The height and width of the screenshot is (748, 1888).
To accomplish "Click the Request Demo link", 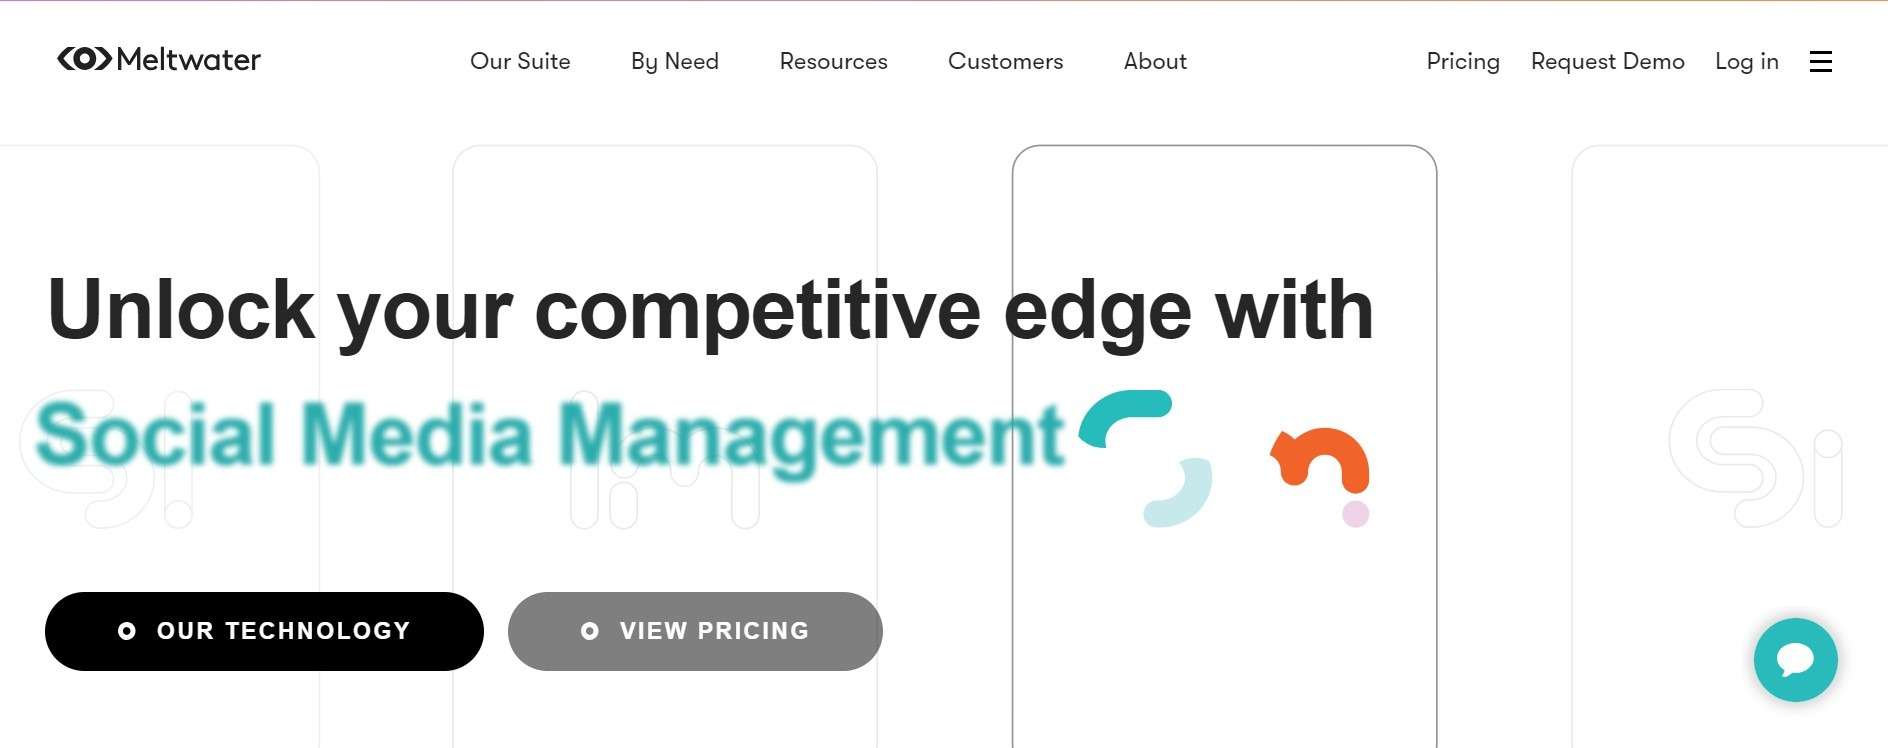I will (1607, 62).
